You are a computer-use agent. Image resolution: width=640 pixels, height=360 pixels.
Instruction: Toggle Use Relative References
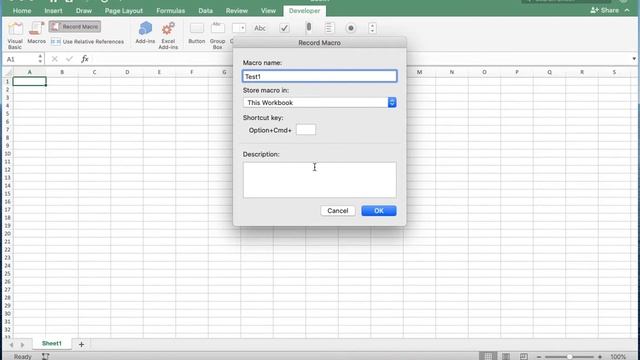87,42
